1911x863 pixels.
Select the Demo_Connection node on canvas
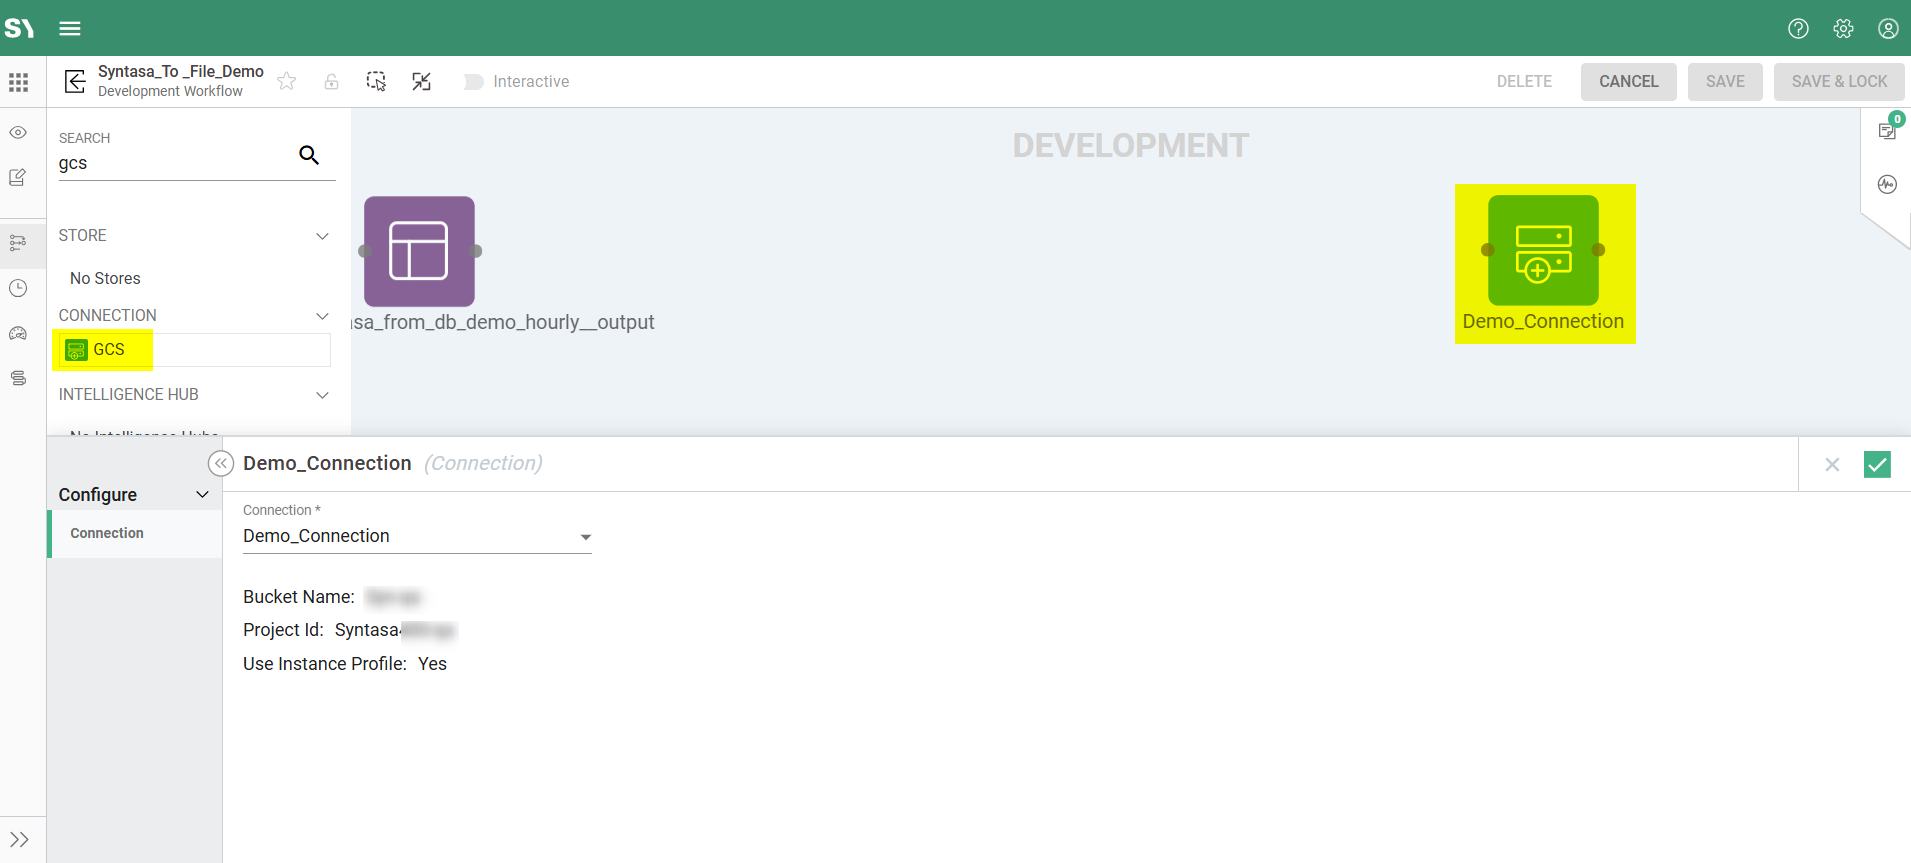1543,251
